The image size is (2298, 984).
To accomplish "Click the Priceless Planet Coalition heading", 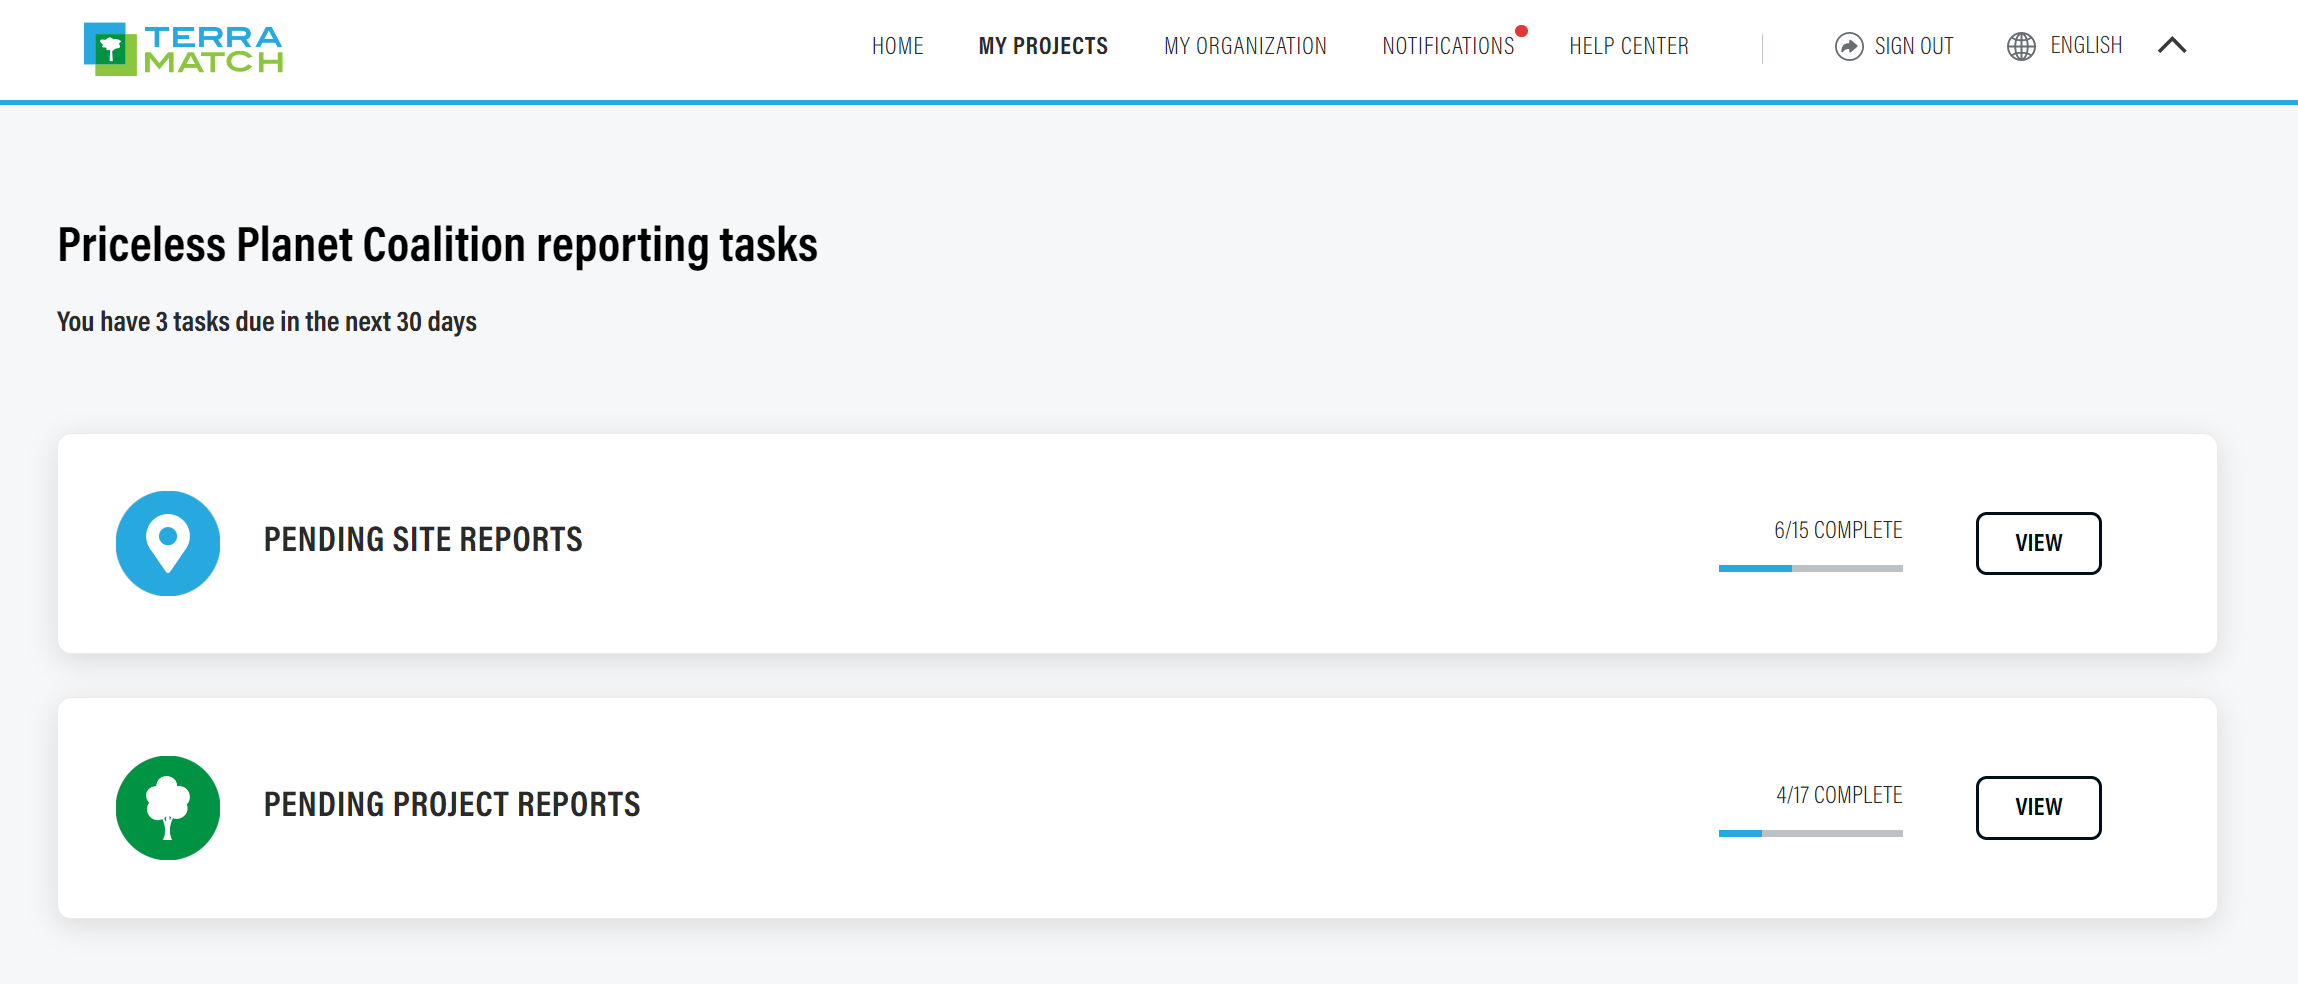I will [x=437, y=246].
